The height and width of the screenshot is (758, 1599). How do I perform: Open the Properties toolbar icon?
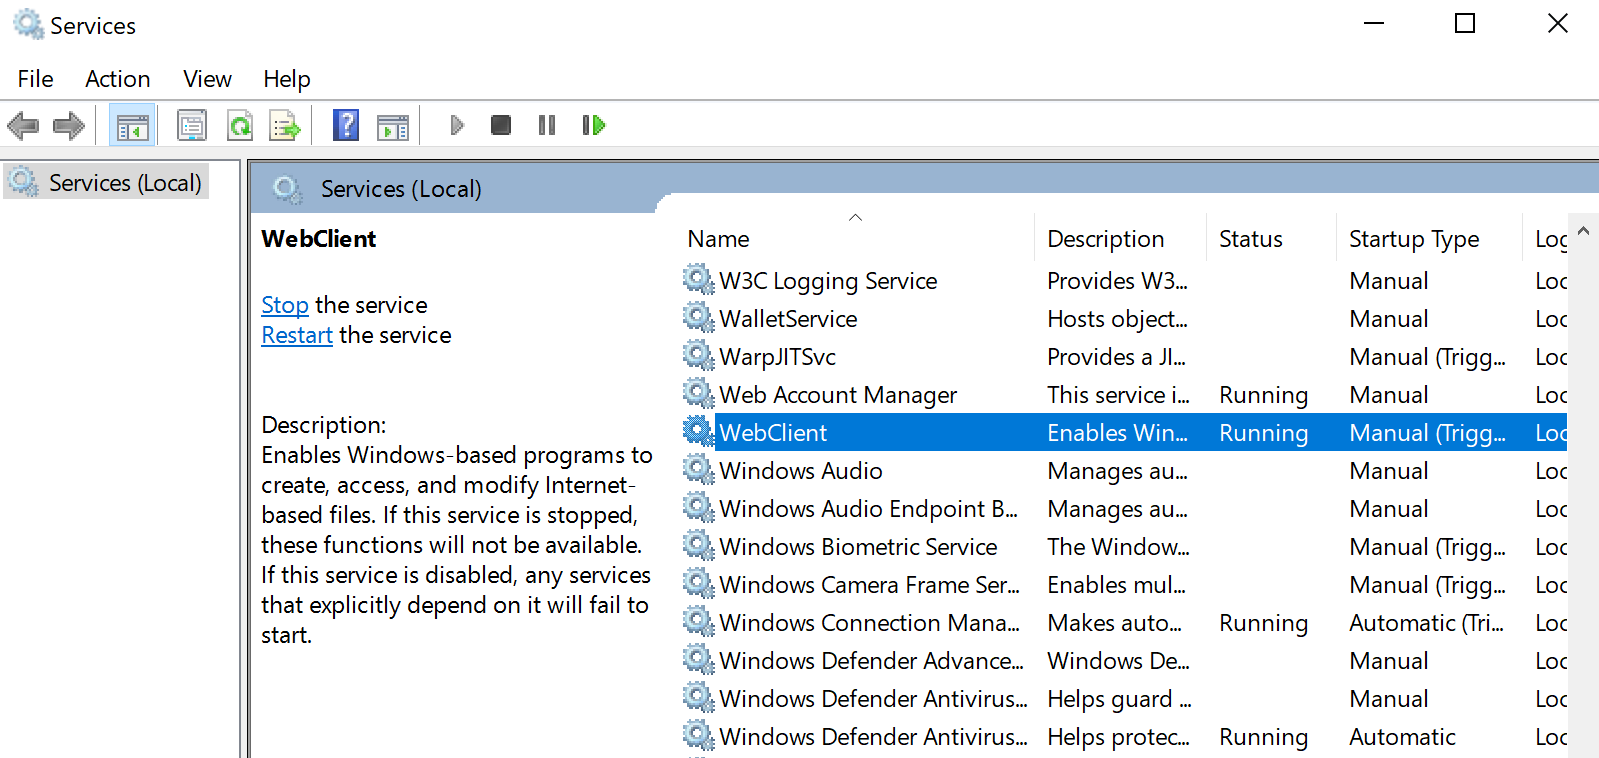click(x=191, y=126)
